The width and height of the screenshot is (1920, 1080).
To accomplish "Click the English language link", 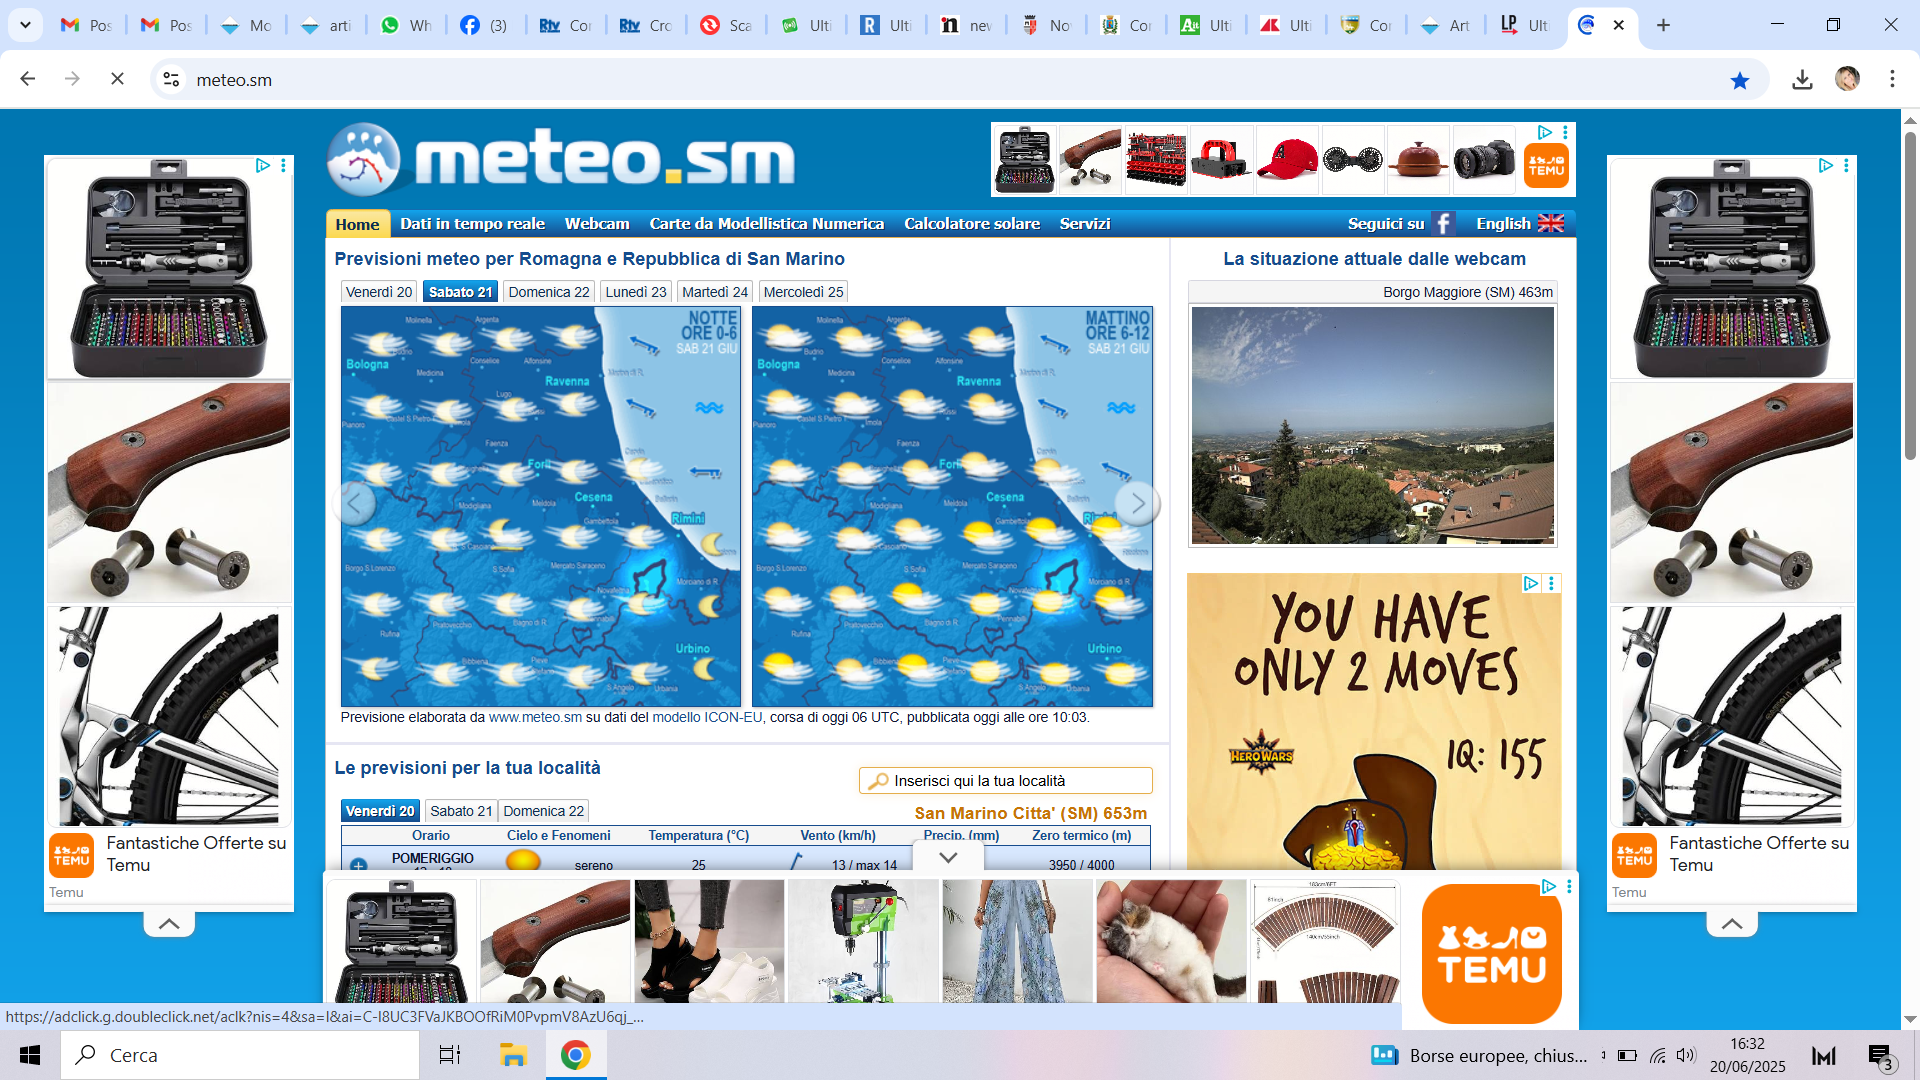I will tap(1503, 224).
